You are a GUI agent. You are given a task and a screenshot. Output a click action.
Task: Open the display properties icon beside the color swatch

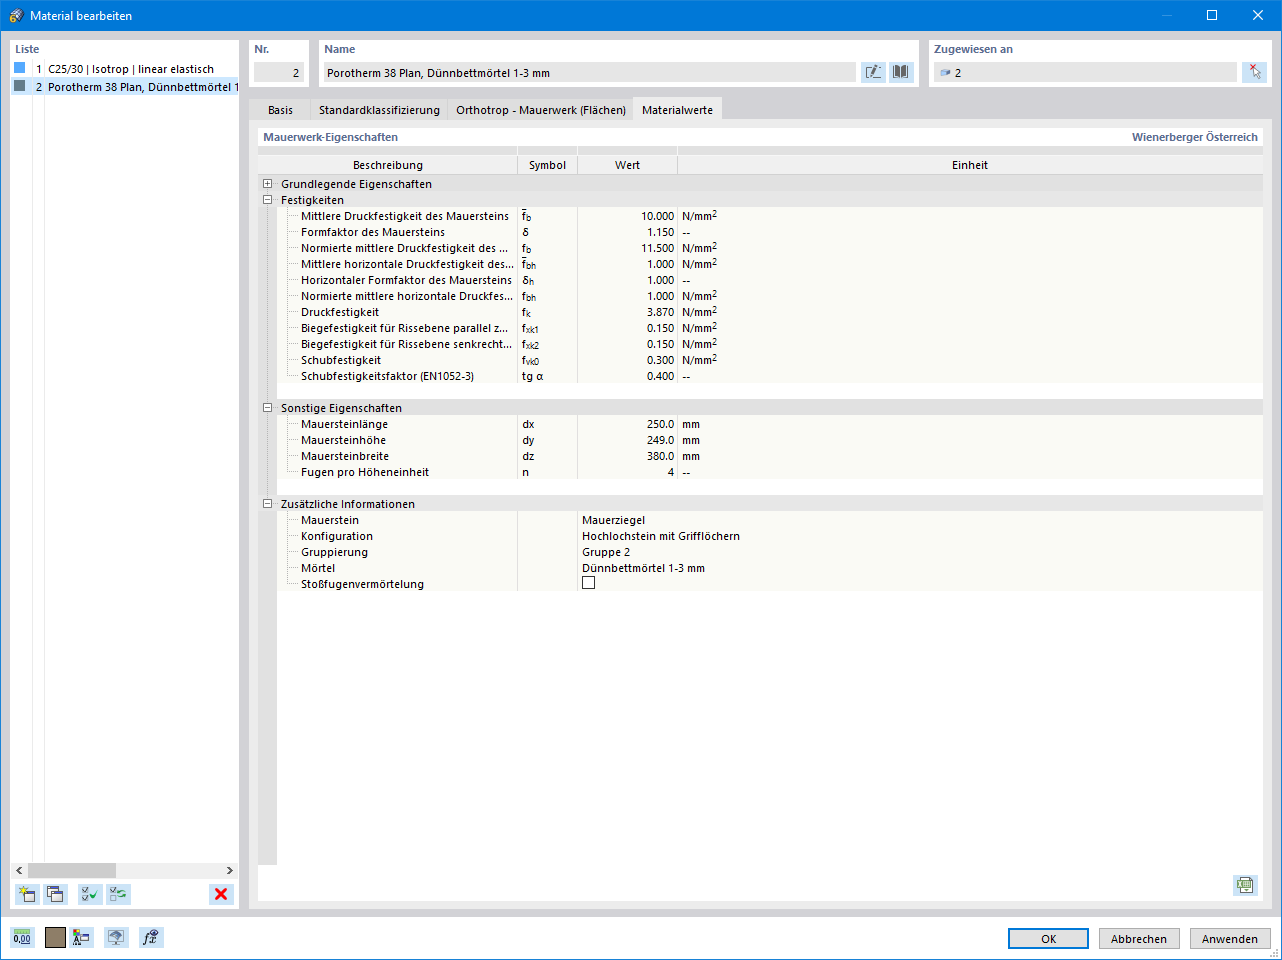point(82,937)
